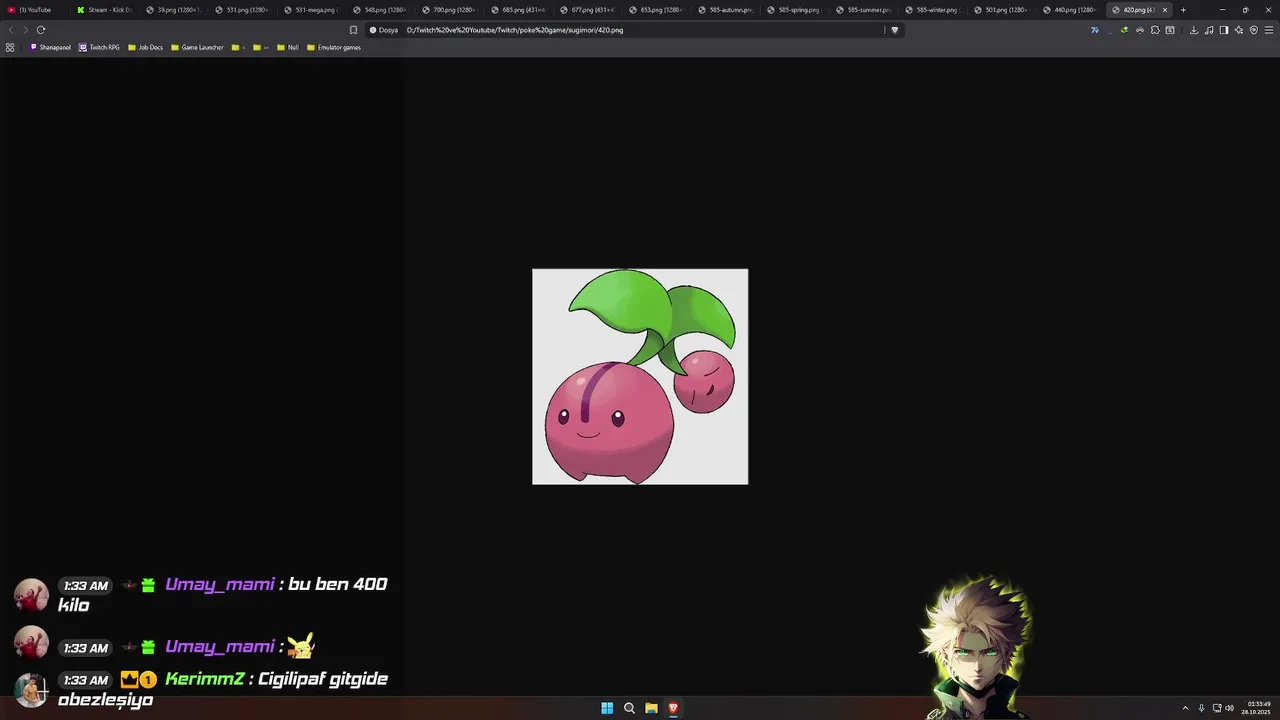This screenshot has height=720, width=1280.
Task: Open File Explorer from the taskbar
Action: tap(651, 708)
